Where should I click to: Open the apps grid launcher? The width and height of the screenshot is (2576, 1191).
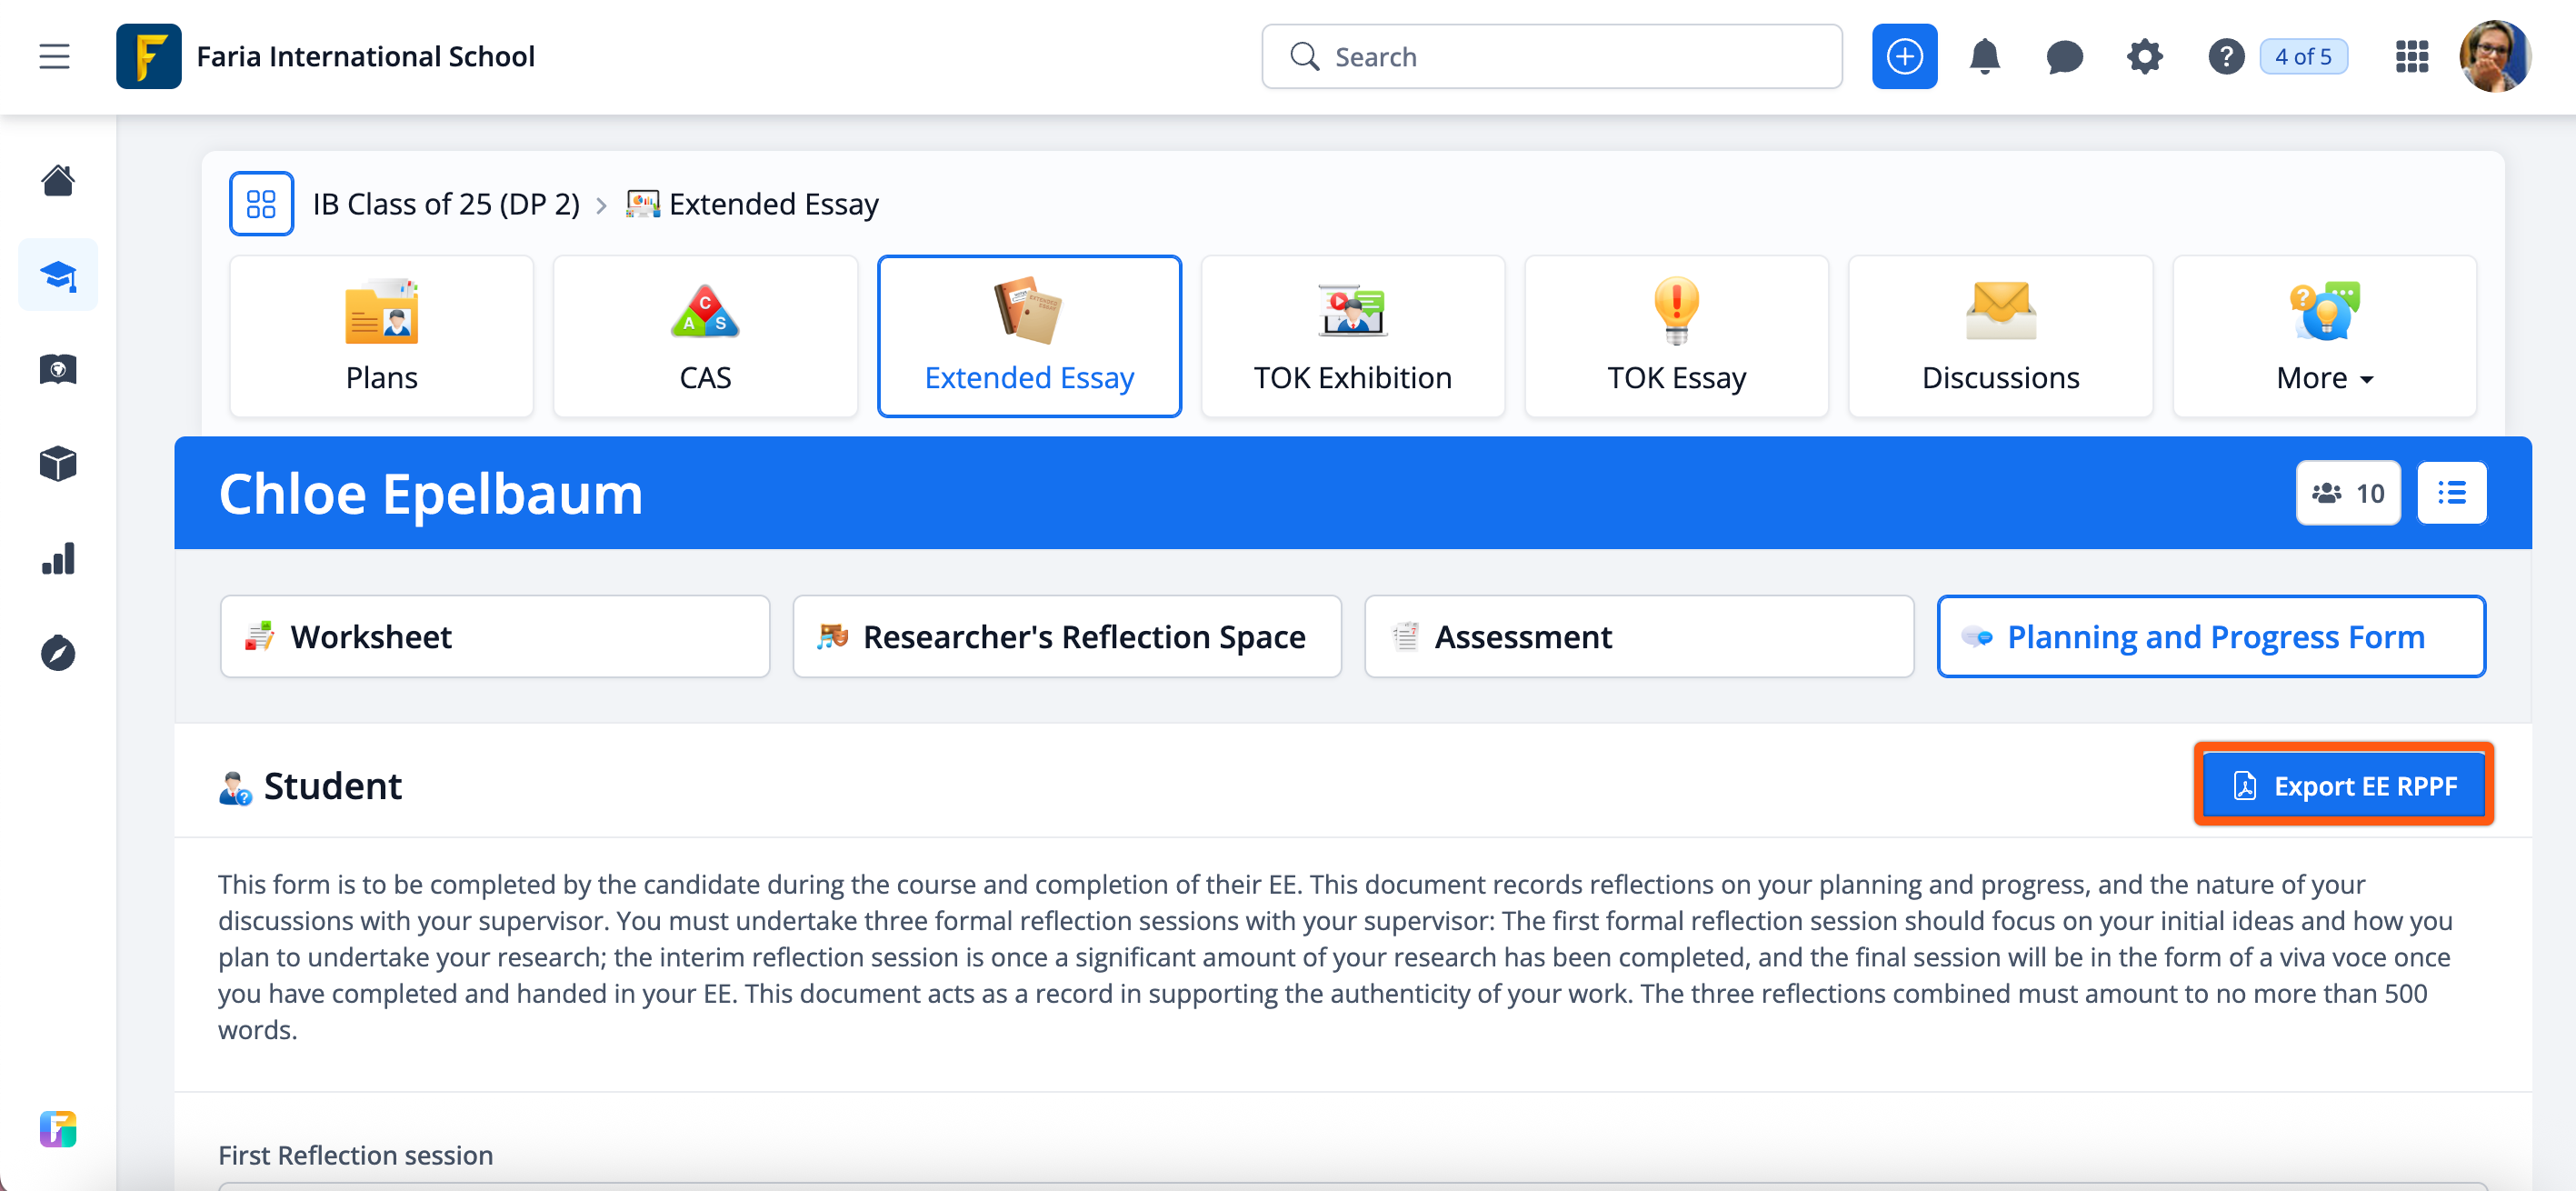2411,57
